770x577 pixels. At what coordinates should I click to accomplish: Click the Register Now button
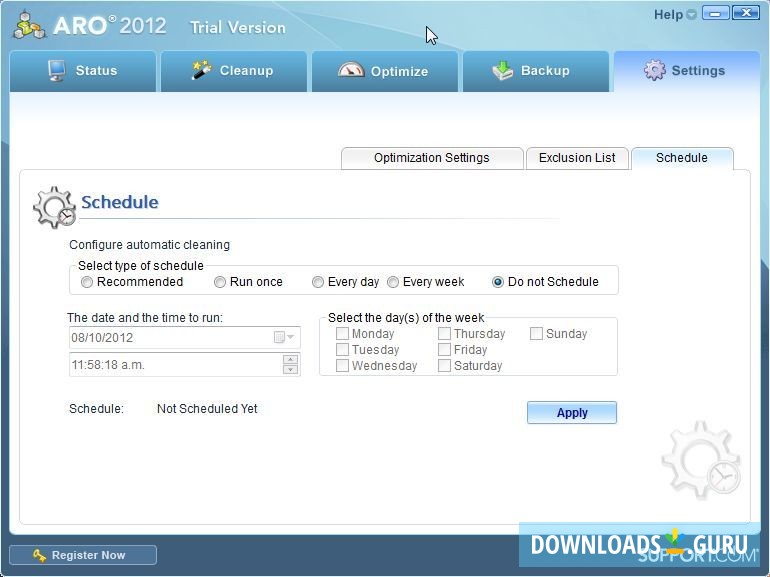coord(83,555)
